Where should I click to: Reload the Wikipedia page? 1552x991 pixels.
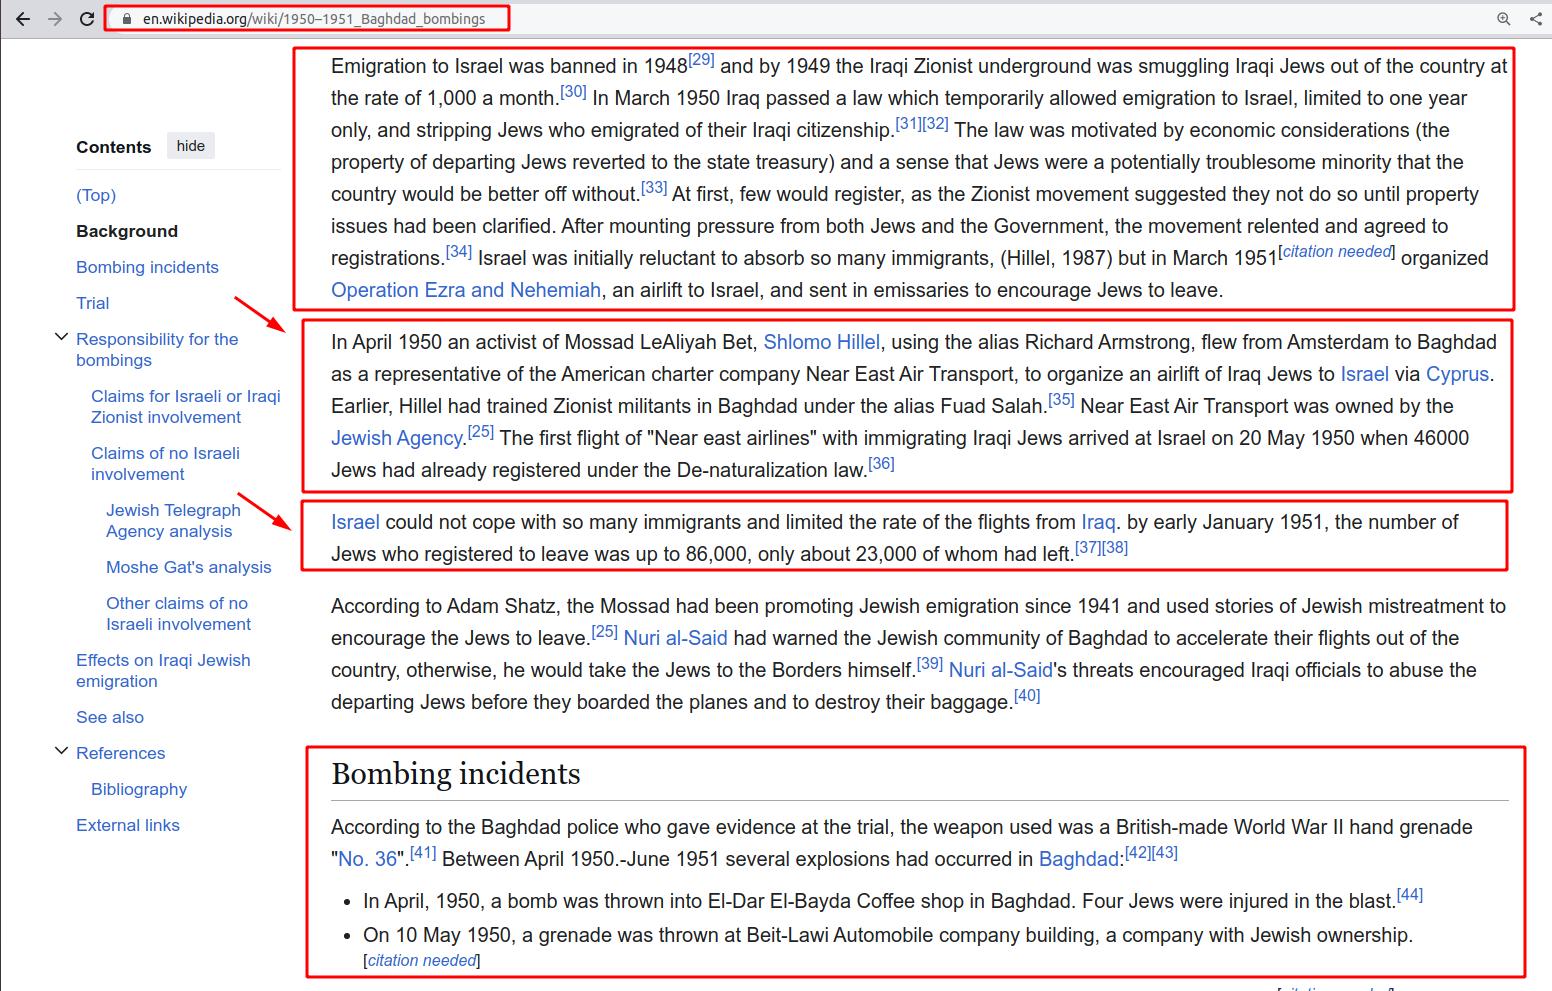(87, 19)
